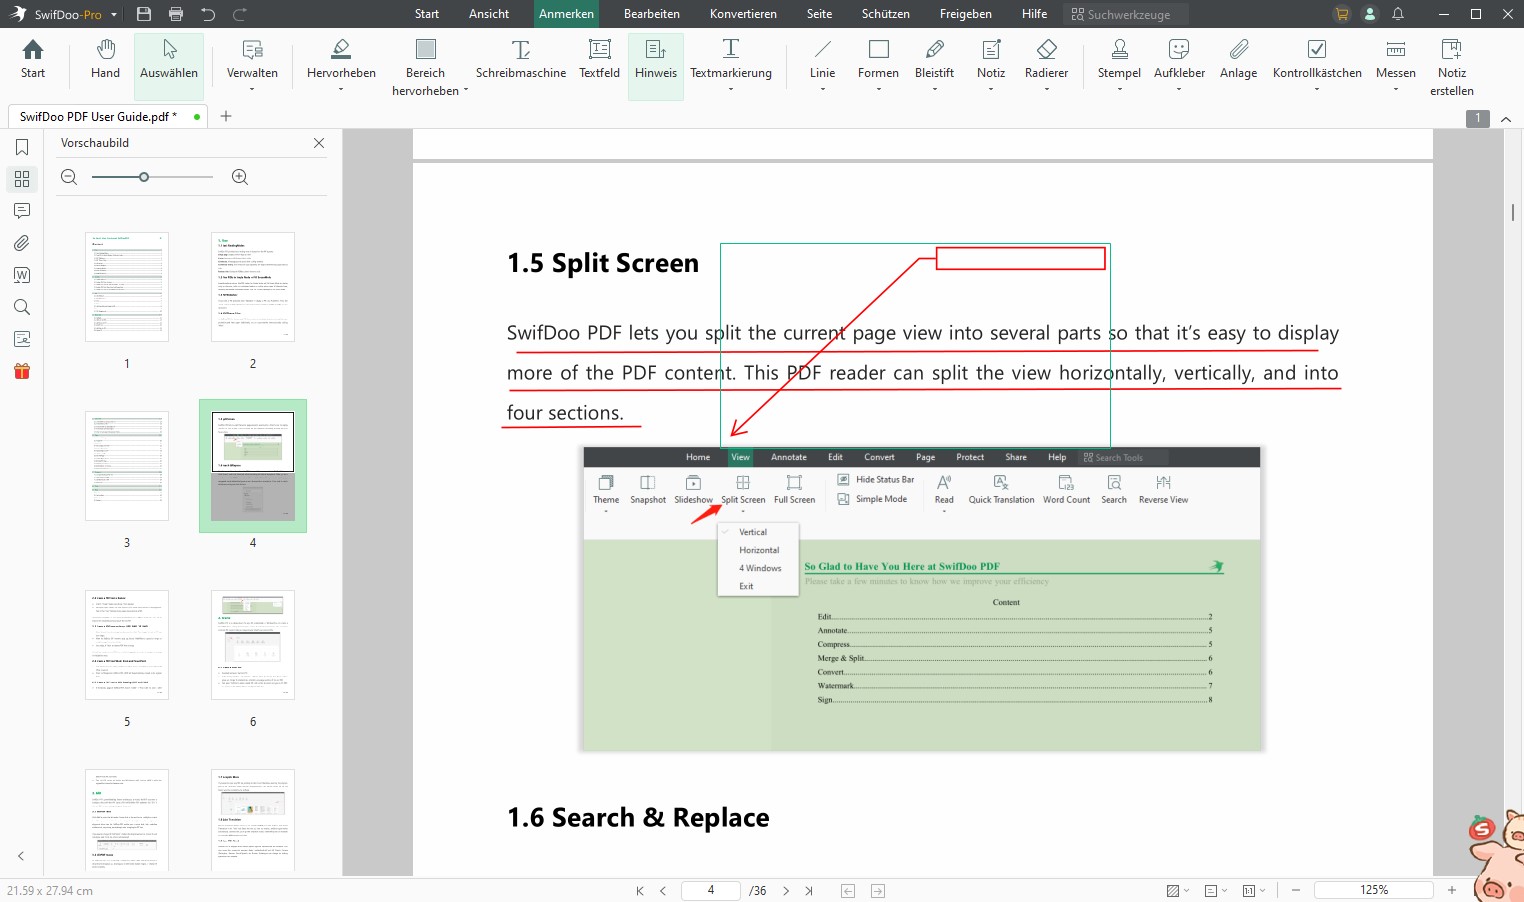Image resolution: width=1524 pixels, height=902 pixels.
Task: Expand the Bereich hervorheben dropdown arrow
Action: click(466, 90)
